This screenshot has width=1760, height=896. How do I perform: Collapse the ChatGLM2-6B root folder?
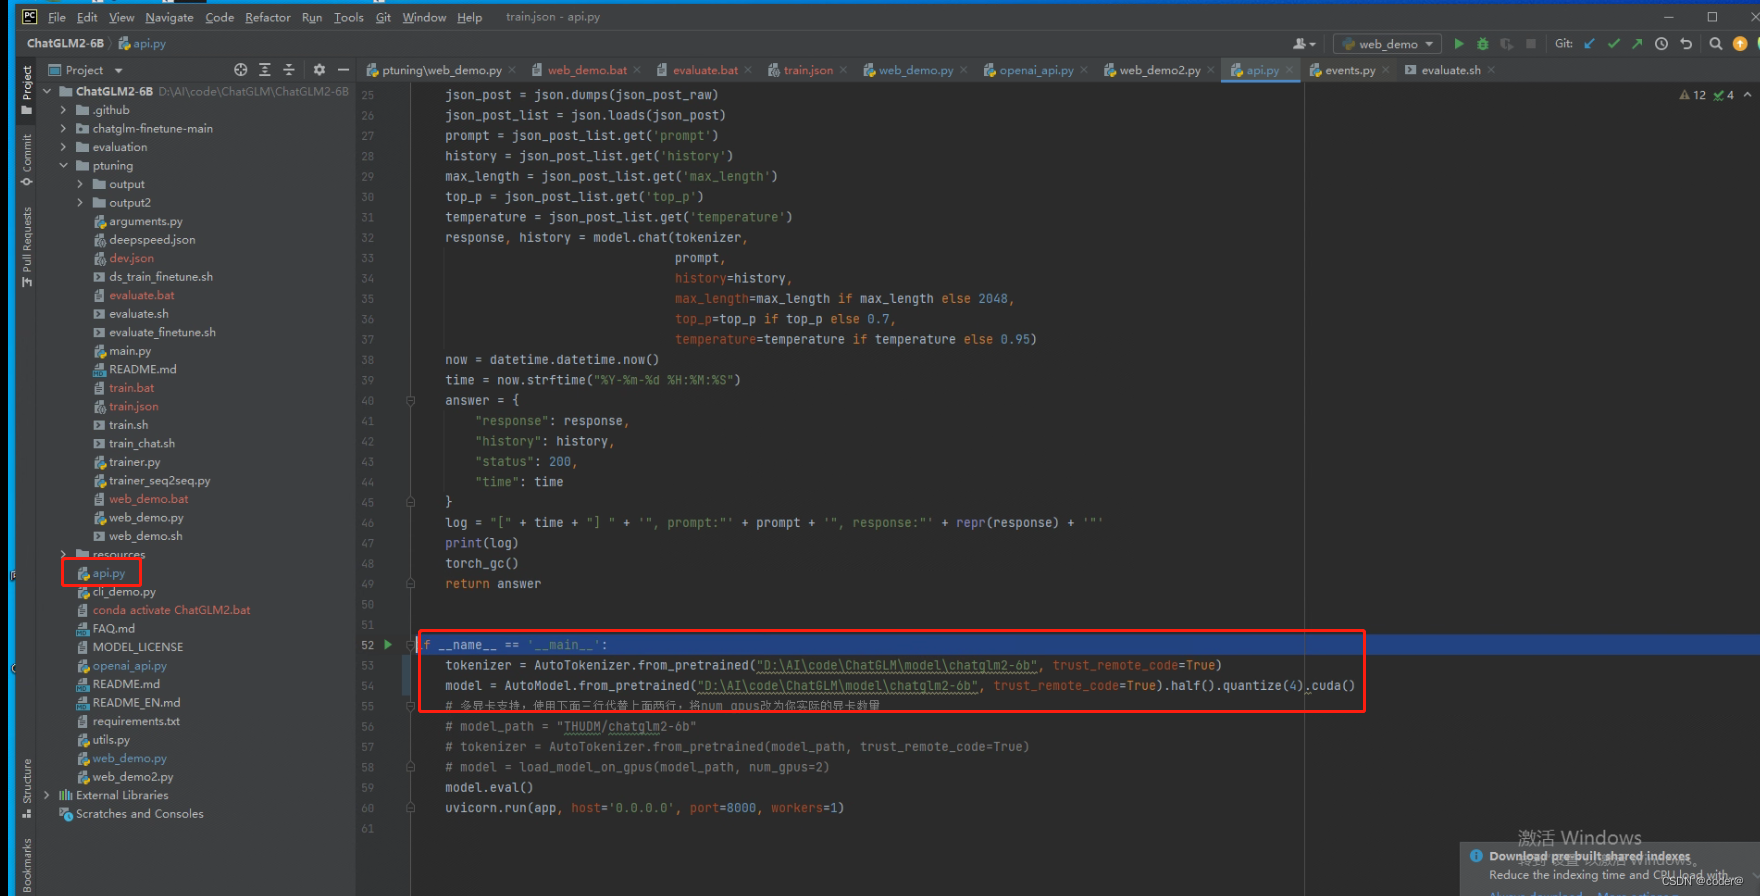pos(47,91)
